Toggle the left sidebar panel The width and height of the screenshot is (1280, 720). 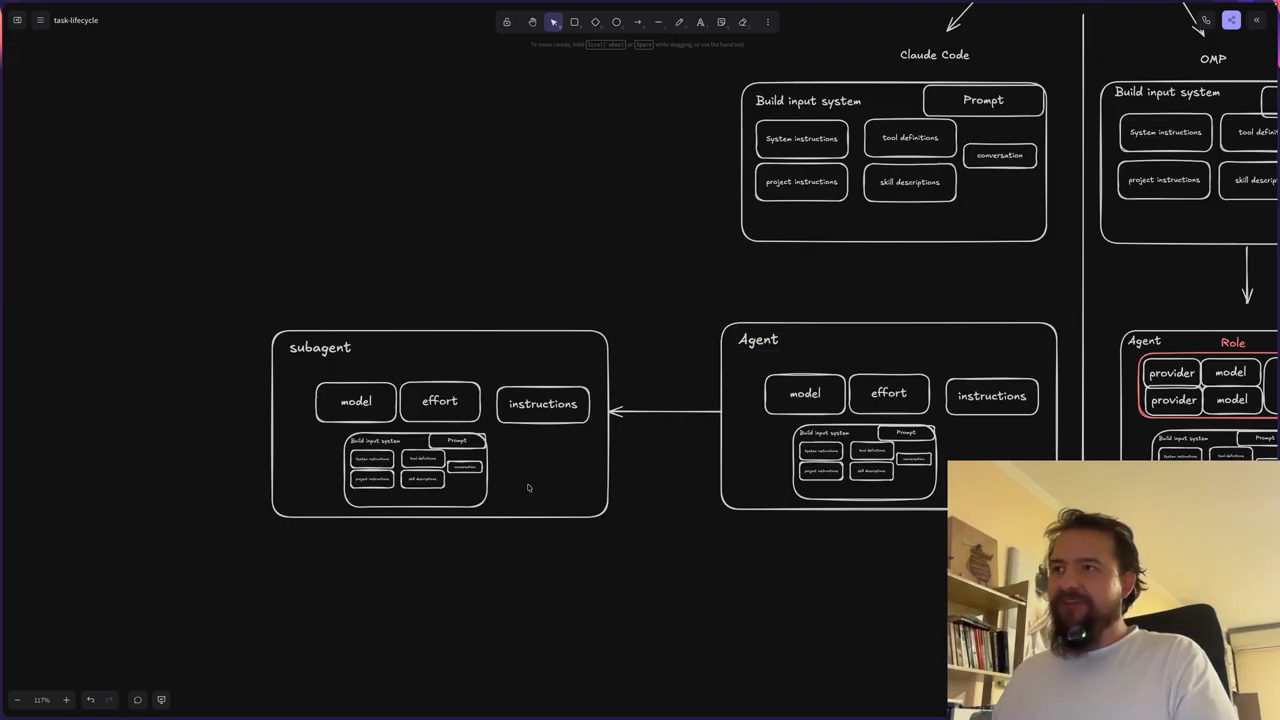17,20
